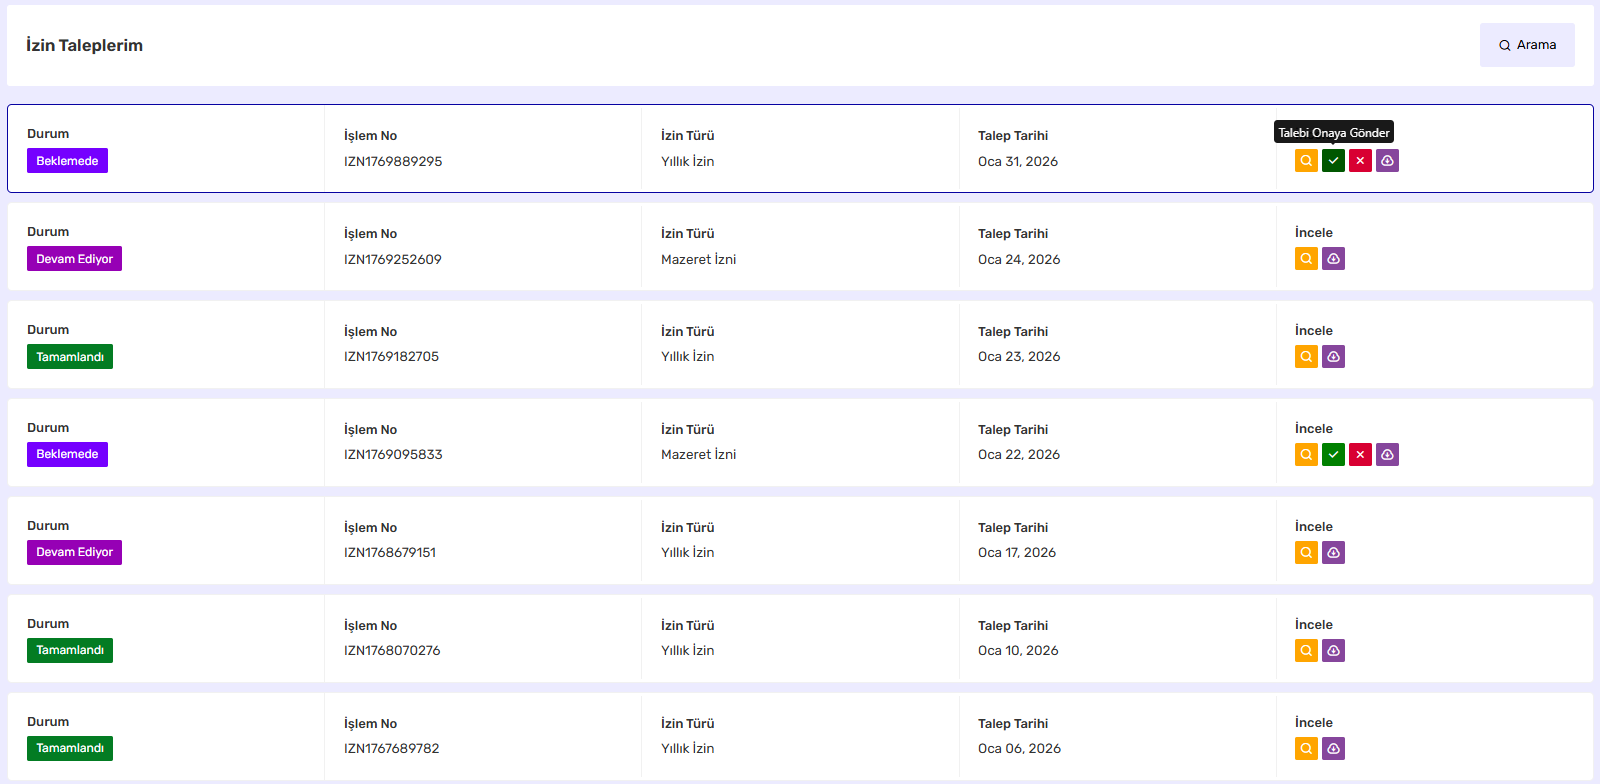Send request IZN1769889295 for approval
This screenshot has width=1600, height=784.
click(x=1333, y=161)
